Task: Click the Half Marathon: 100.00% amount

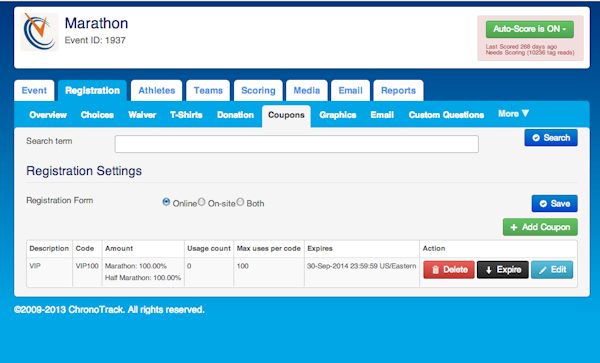Action: pos(143,278)
